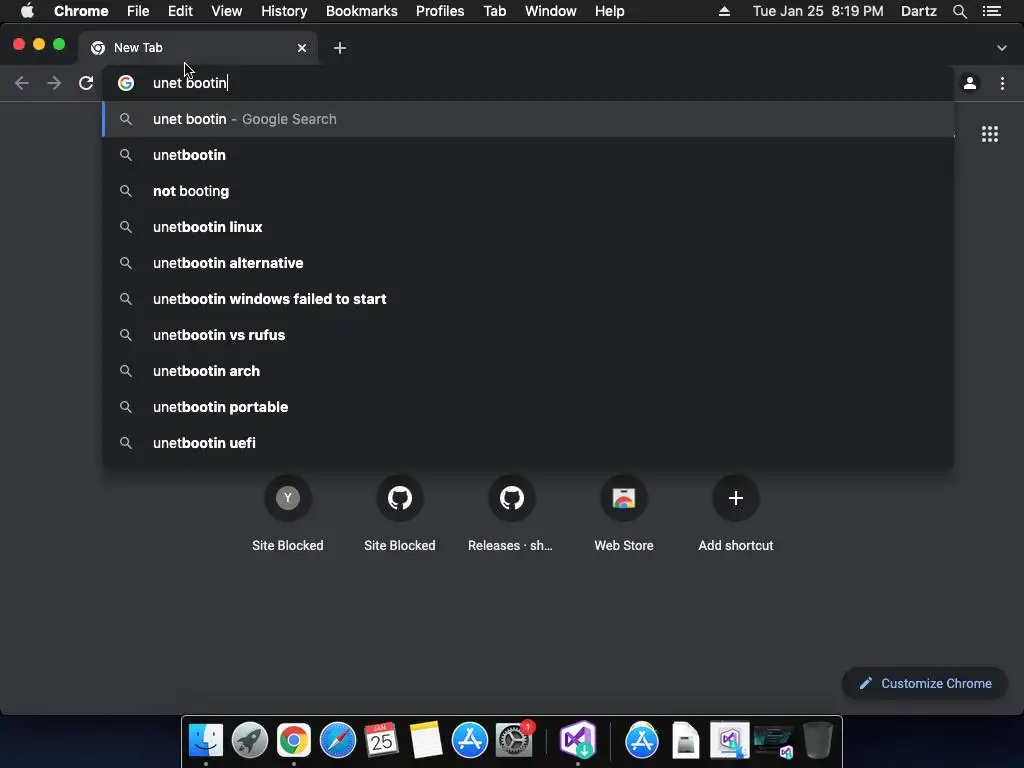Expand the tab search chevron
Screen dimensions: 1024x768
tap(1002, 48)
